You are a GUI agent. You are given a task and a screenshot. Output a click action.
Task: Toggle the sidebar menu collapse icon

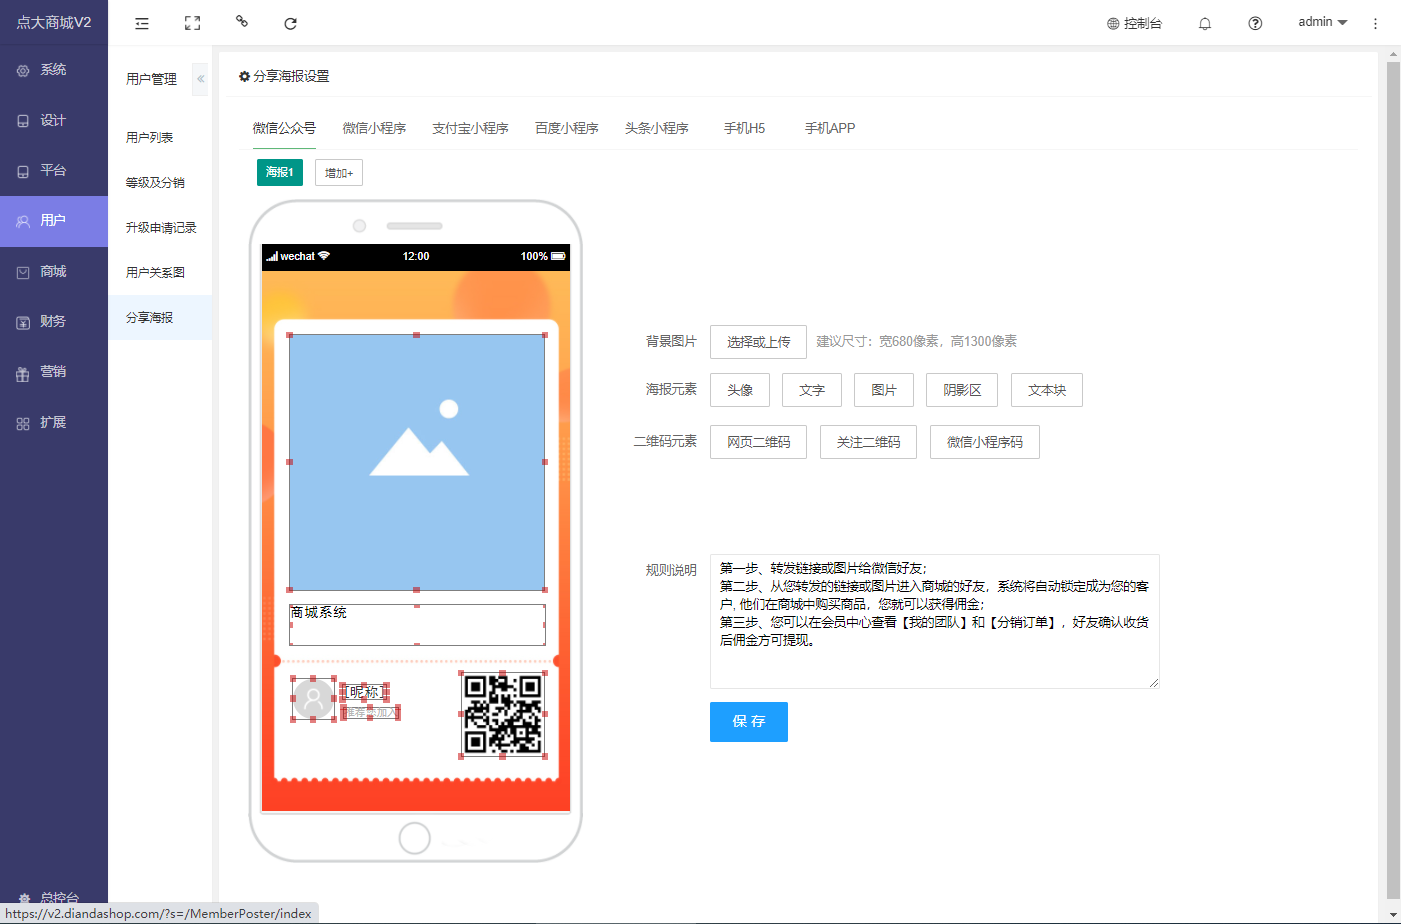click(x=142, y=23)
